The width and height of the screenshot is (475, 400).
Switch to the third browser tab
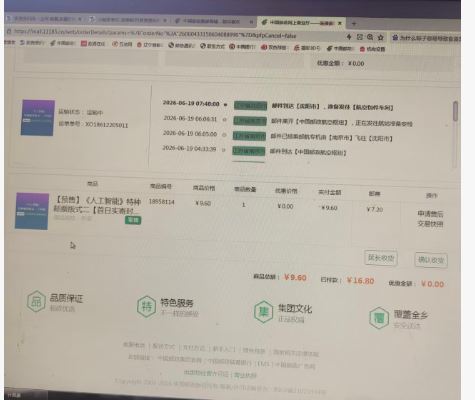click(x=214, y=21)
